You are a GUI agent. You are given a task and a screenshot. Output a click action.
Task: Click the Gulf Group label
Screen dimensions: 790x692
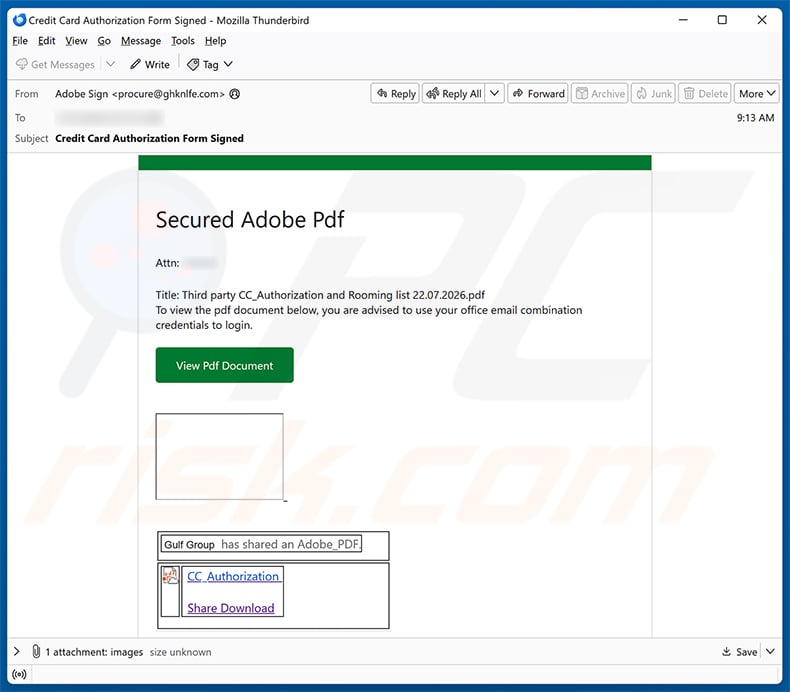point(189,545)
